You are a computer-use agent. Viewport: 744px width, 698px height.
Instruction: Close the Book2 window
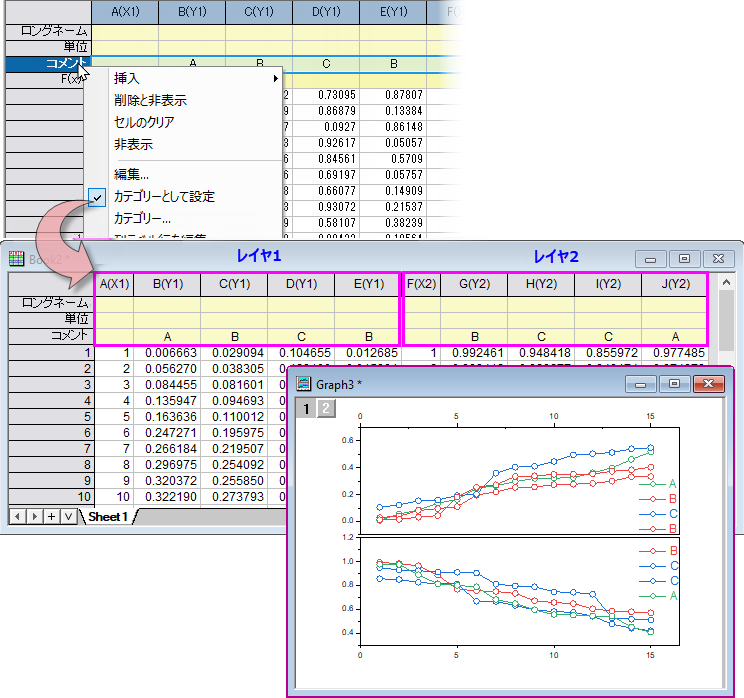[718, 259]
